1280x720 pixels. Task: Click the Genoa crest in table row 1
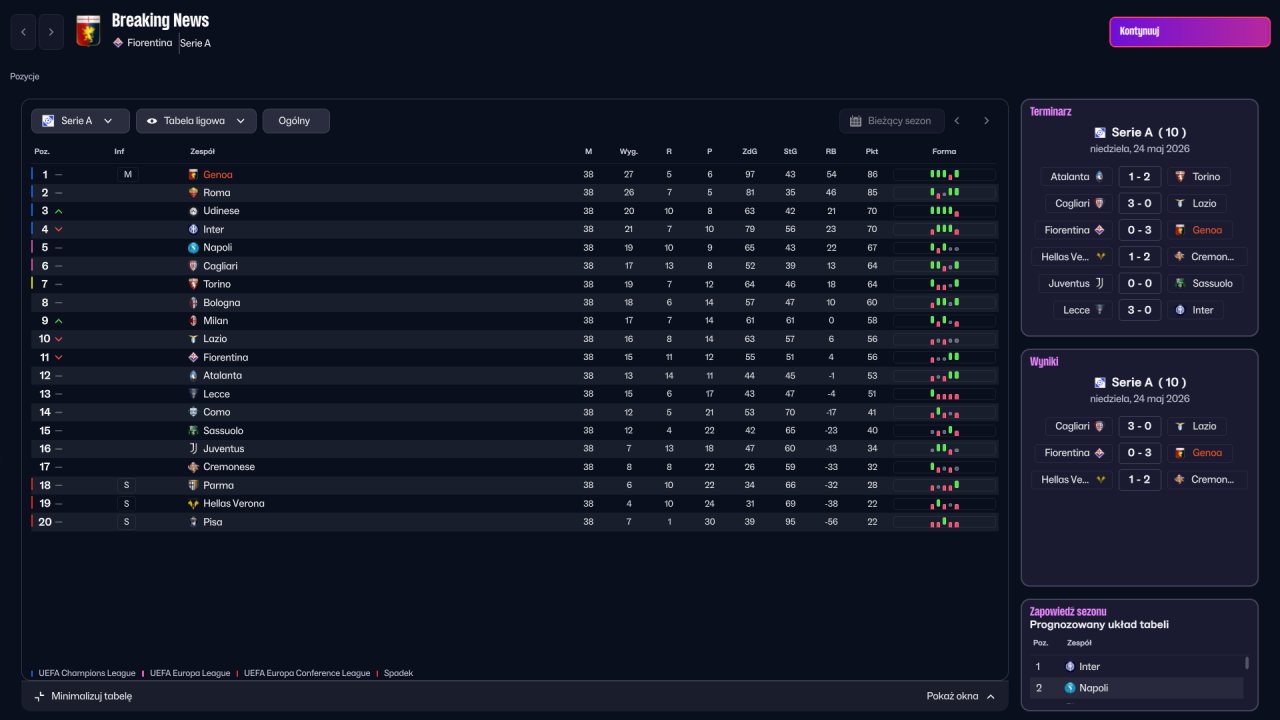click(193, 175)
